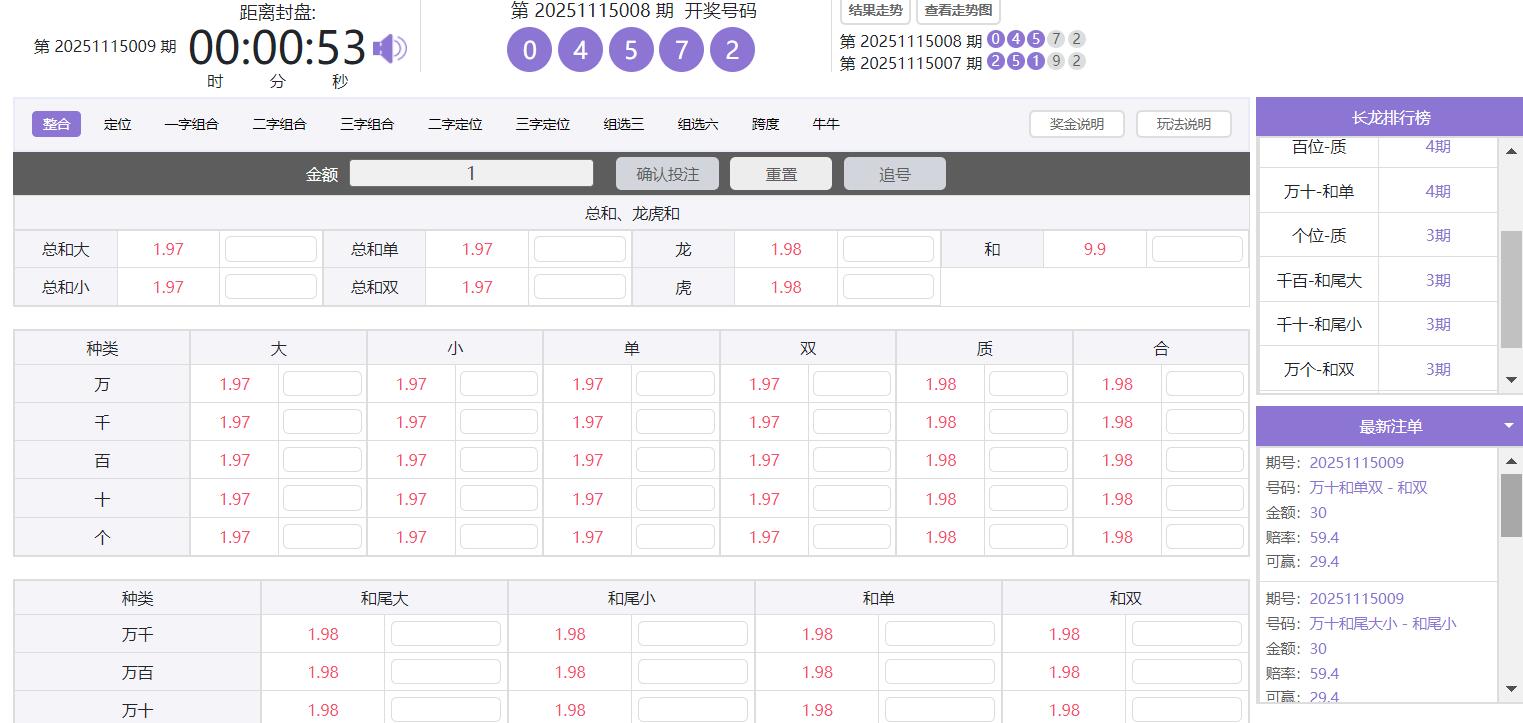Click the 金额 amount input field
Image resolution: width=1523 pixels, height=723 pixels.
(x=471, y=172)
